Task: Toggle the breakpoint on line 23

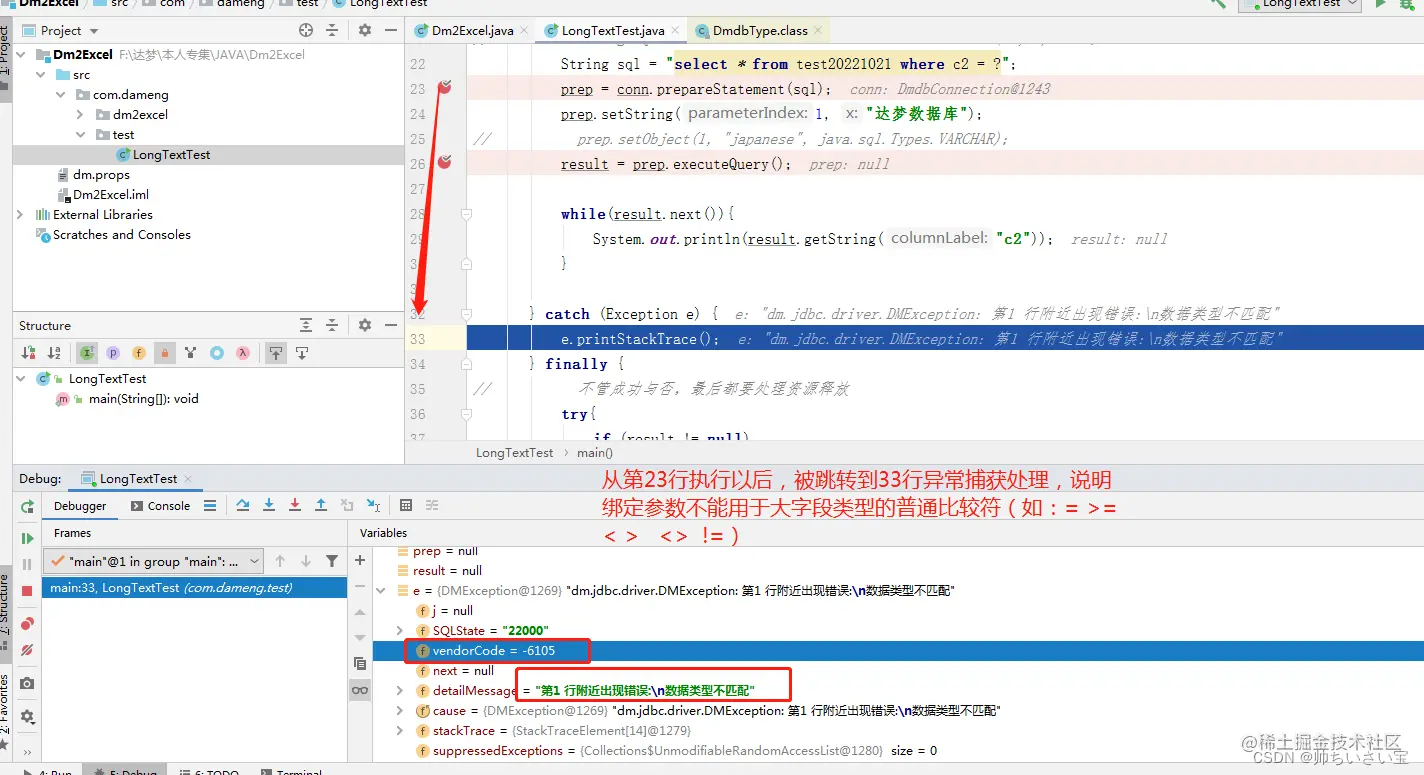Action: [445, 88]
